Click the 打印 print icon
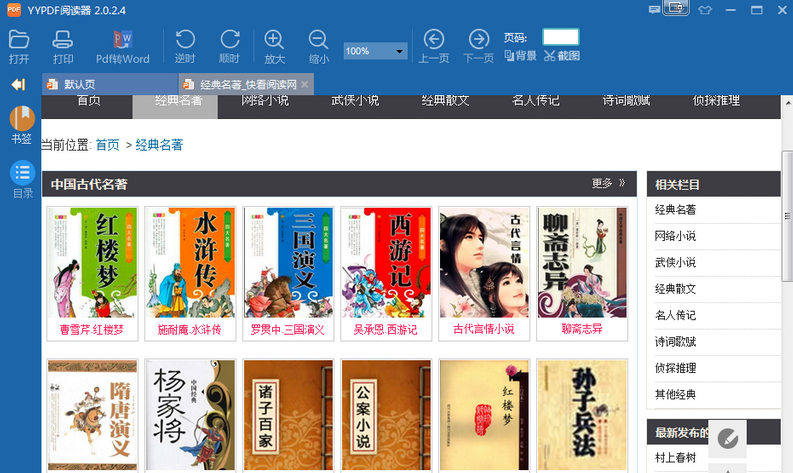The image size is (793, 473). (x=63, y=47)
